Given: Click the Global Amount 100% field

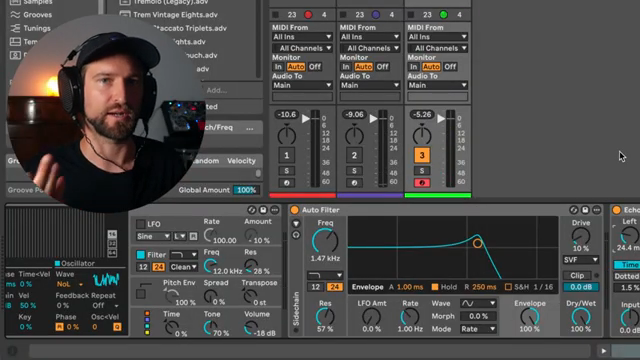Looking at the screenshot, I should (247, 190).
